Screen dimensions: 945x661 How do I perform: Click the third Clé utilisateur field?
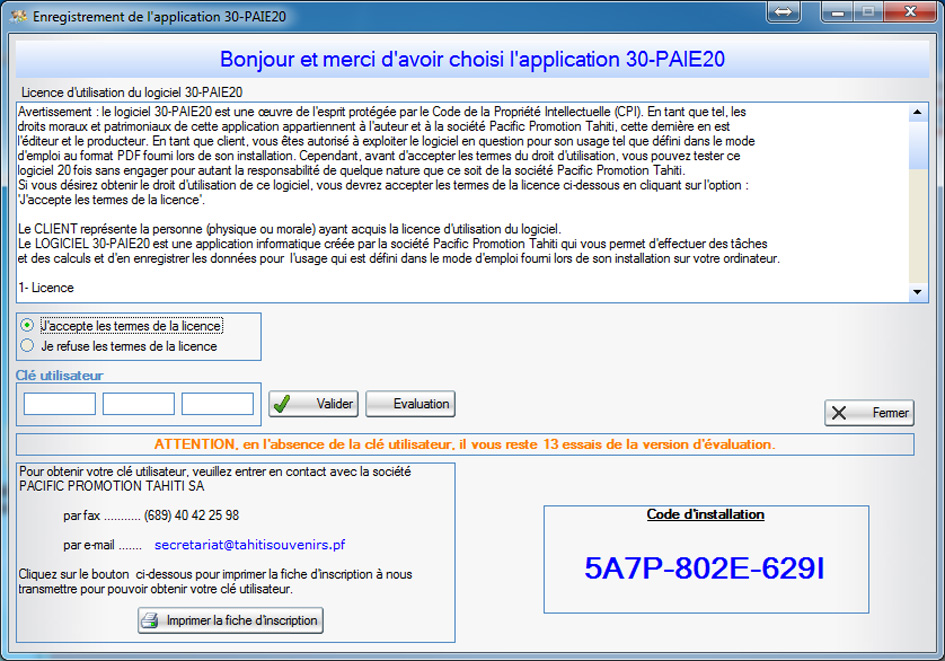(218, 404)
